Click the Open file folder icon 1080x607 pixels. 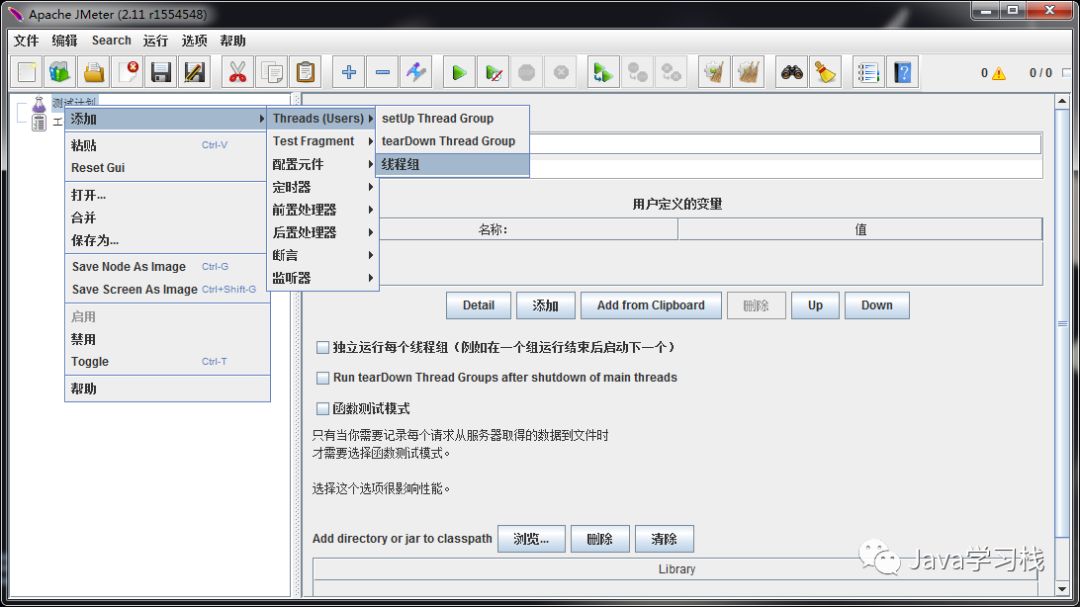(x=94, y=72)
